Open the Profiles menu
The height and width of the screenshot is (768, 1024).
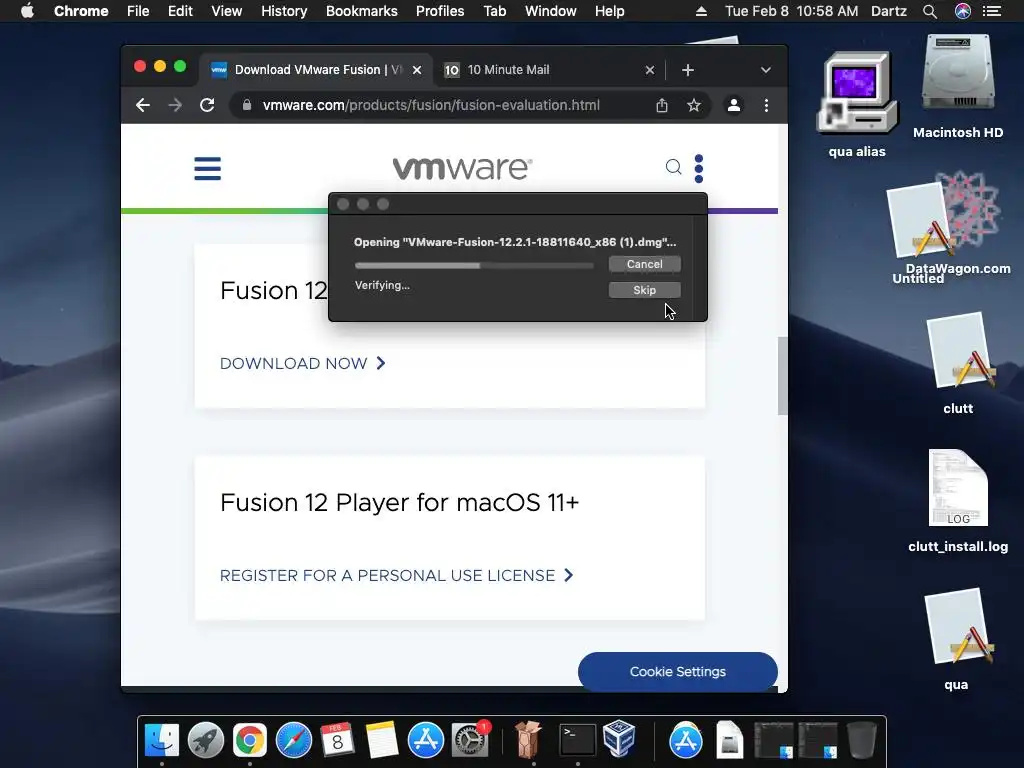(x=440, y=11)
